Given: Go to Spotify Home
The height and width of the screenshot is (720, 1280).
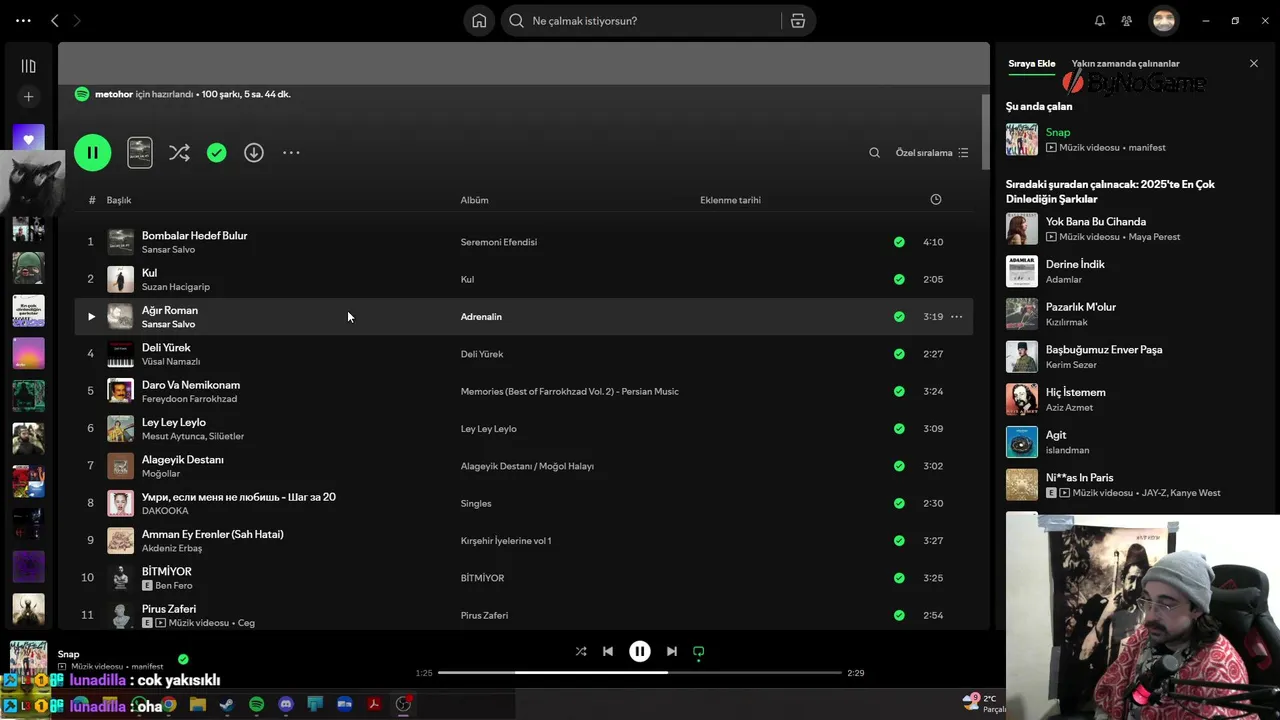Looking at the screenshot, I should [x=479, y=21].
